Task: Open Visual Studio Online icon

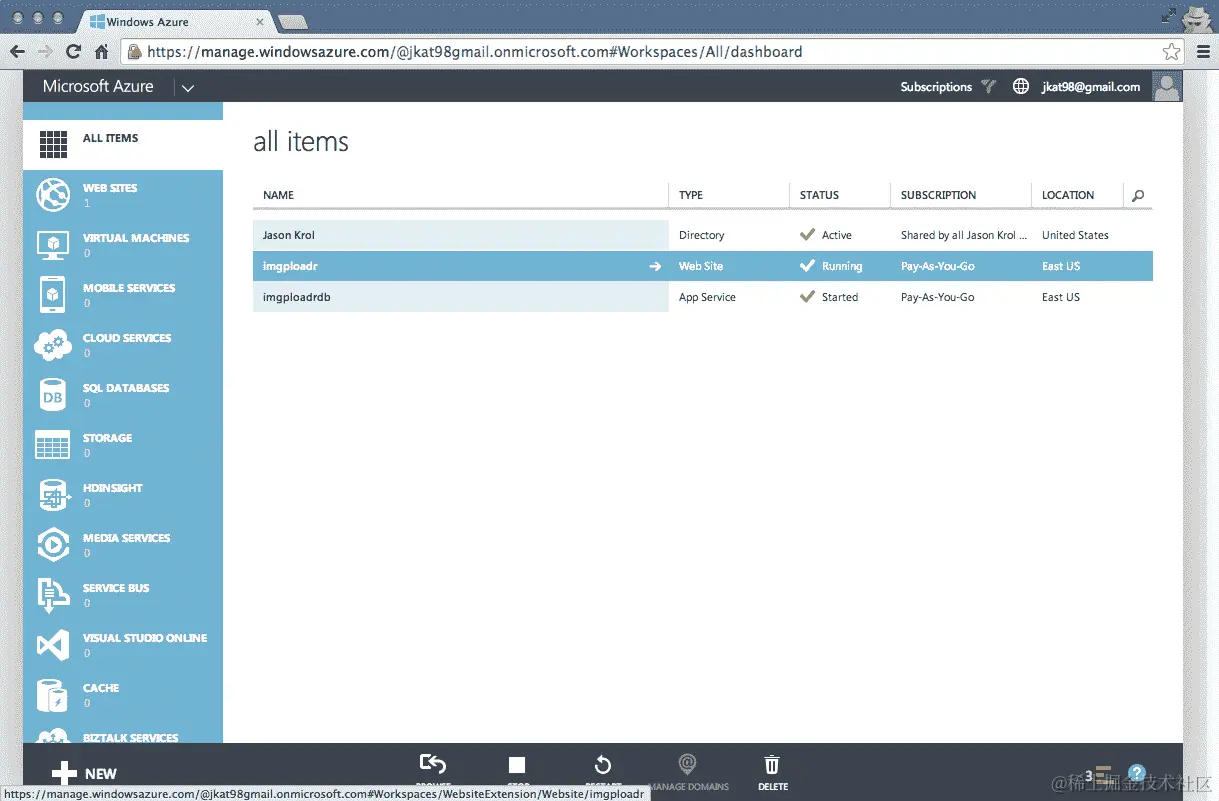Action: pyautogui.click(x=53, y=644)
